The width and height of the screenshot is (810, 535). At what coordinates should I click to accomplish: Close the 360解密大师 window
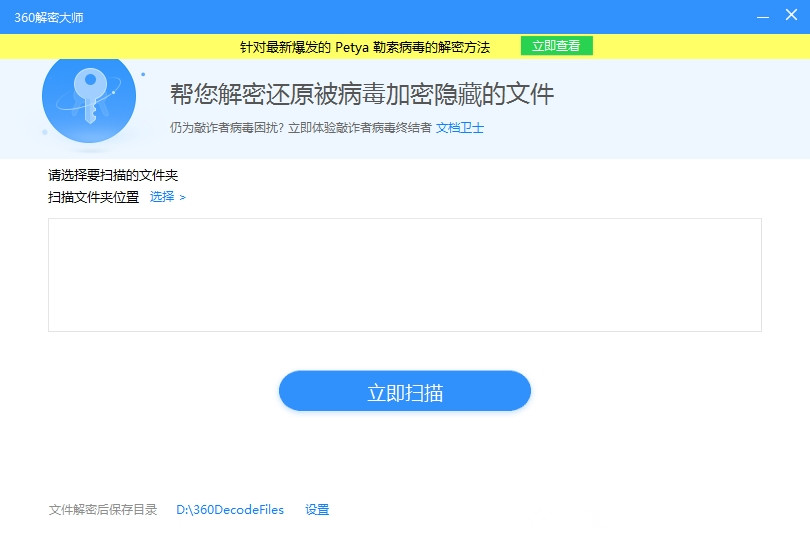[x=790, y=17]
